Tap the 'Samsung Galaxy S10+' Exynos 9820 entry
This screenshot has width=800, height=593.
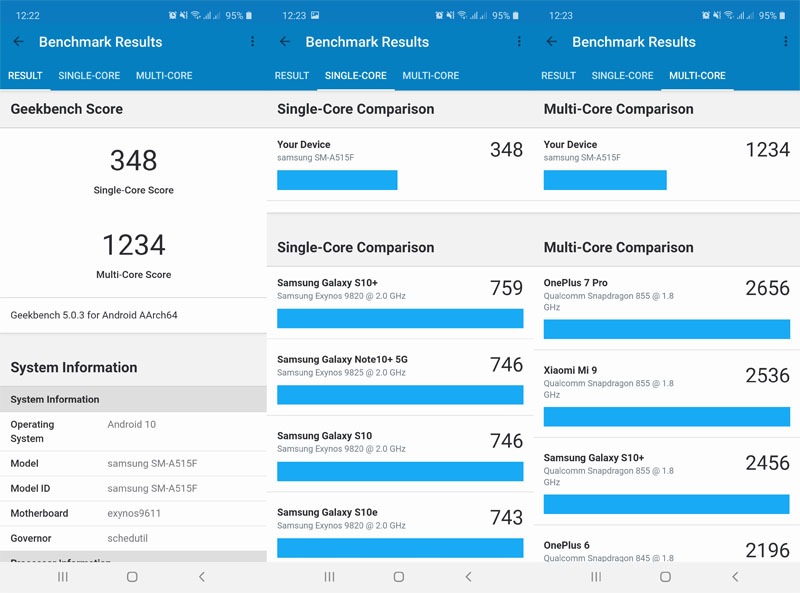(328, 283)
